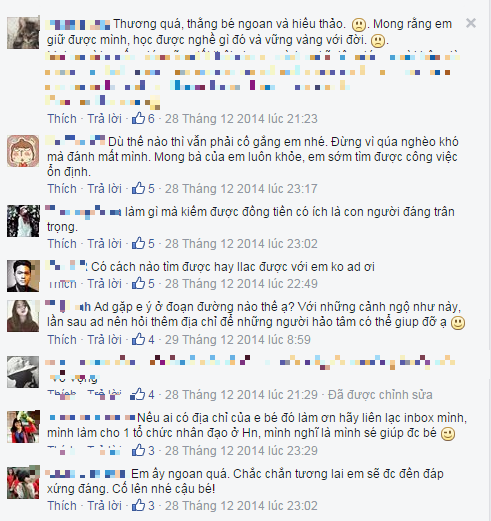The height and width of the screenshot is (521, 491).
Task: Click thumbs-up icon on last comment
Action: 138,505
